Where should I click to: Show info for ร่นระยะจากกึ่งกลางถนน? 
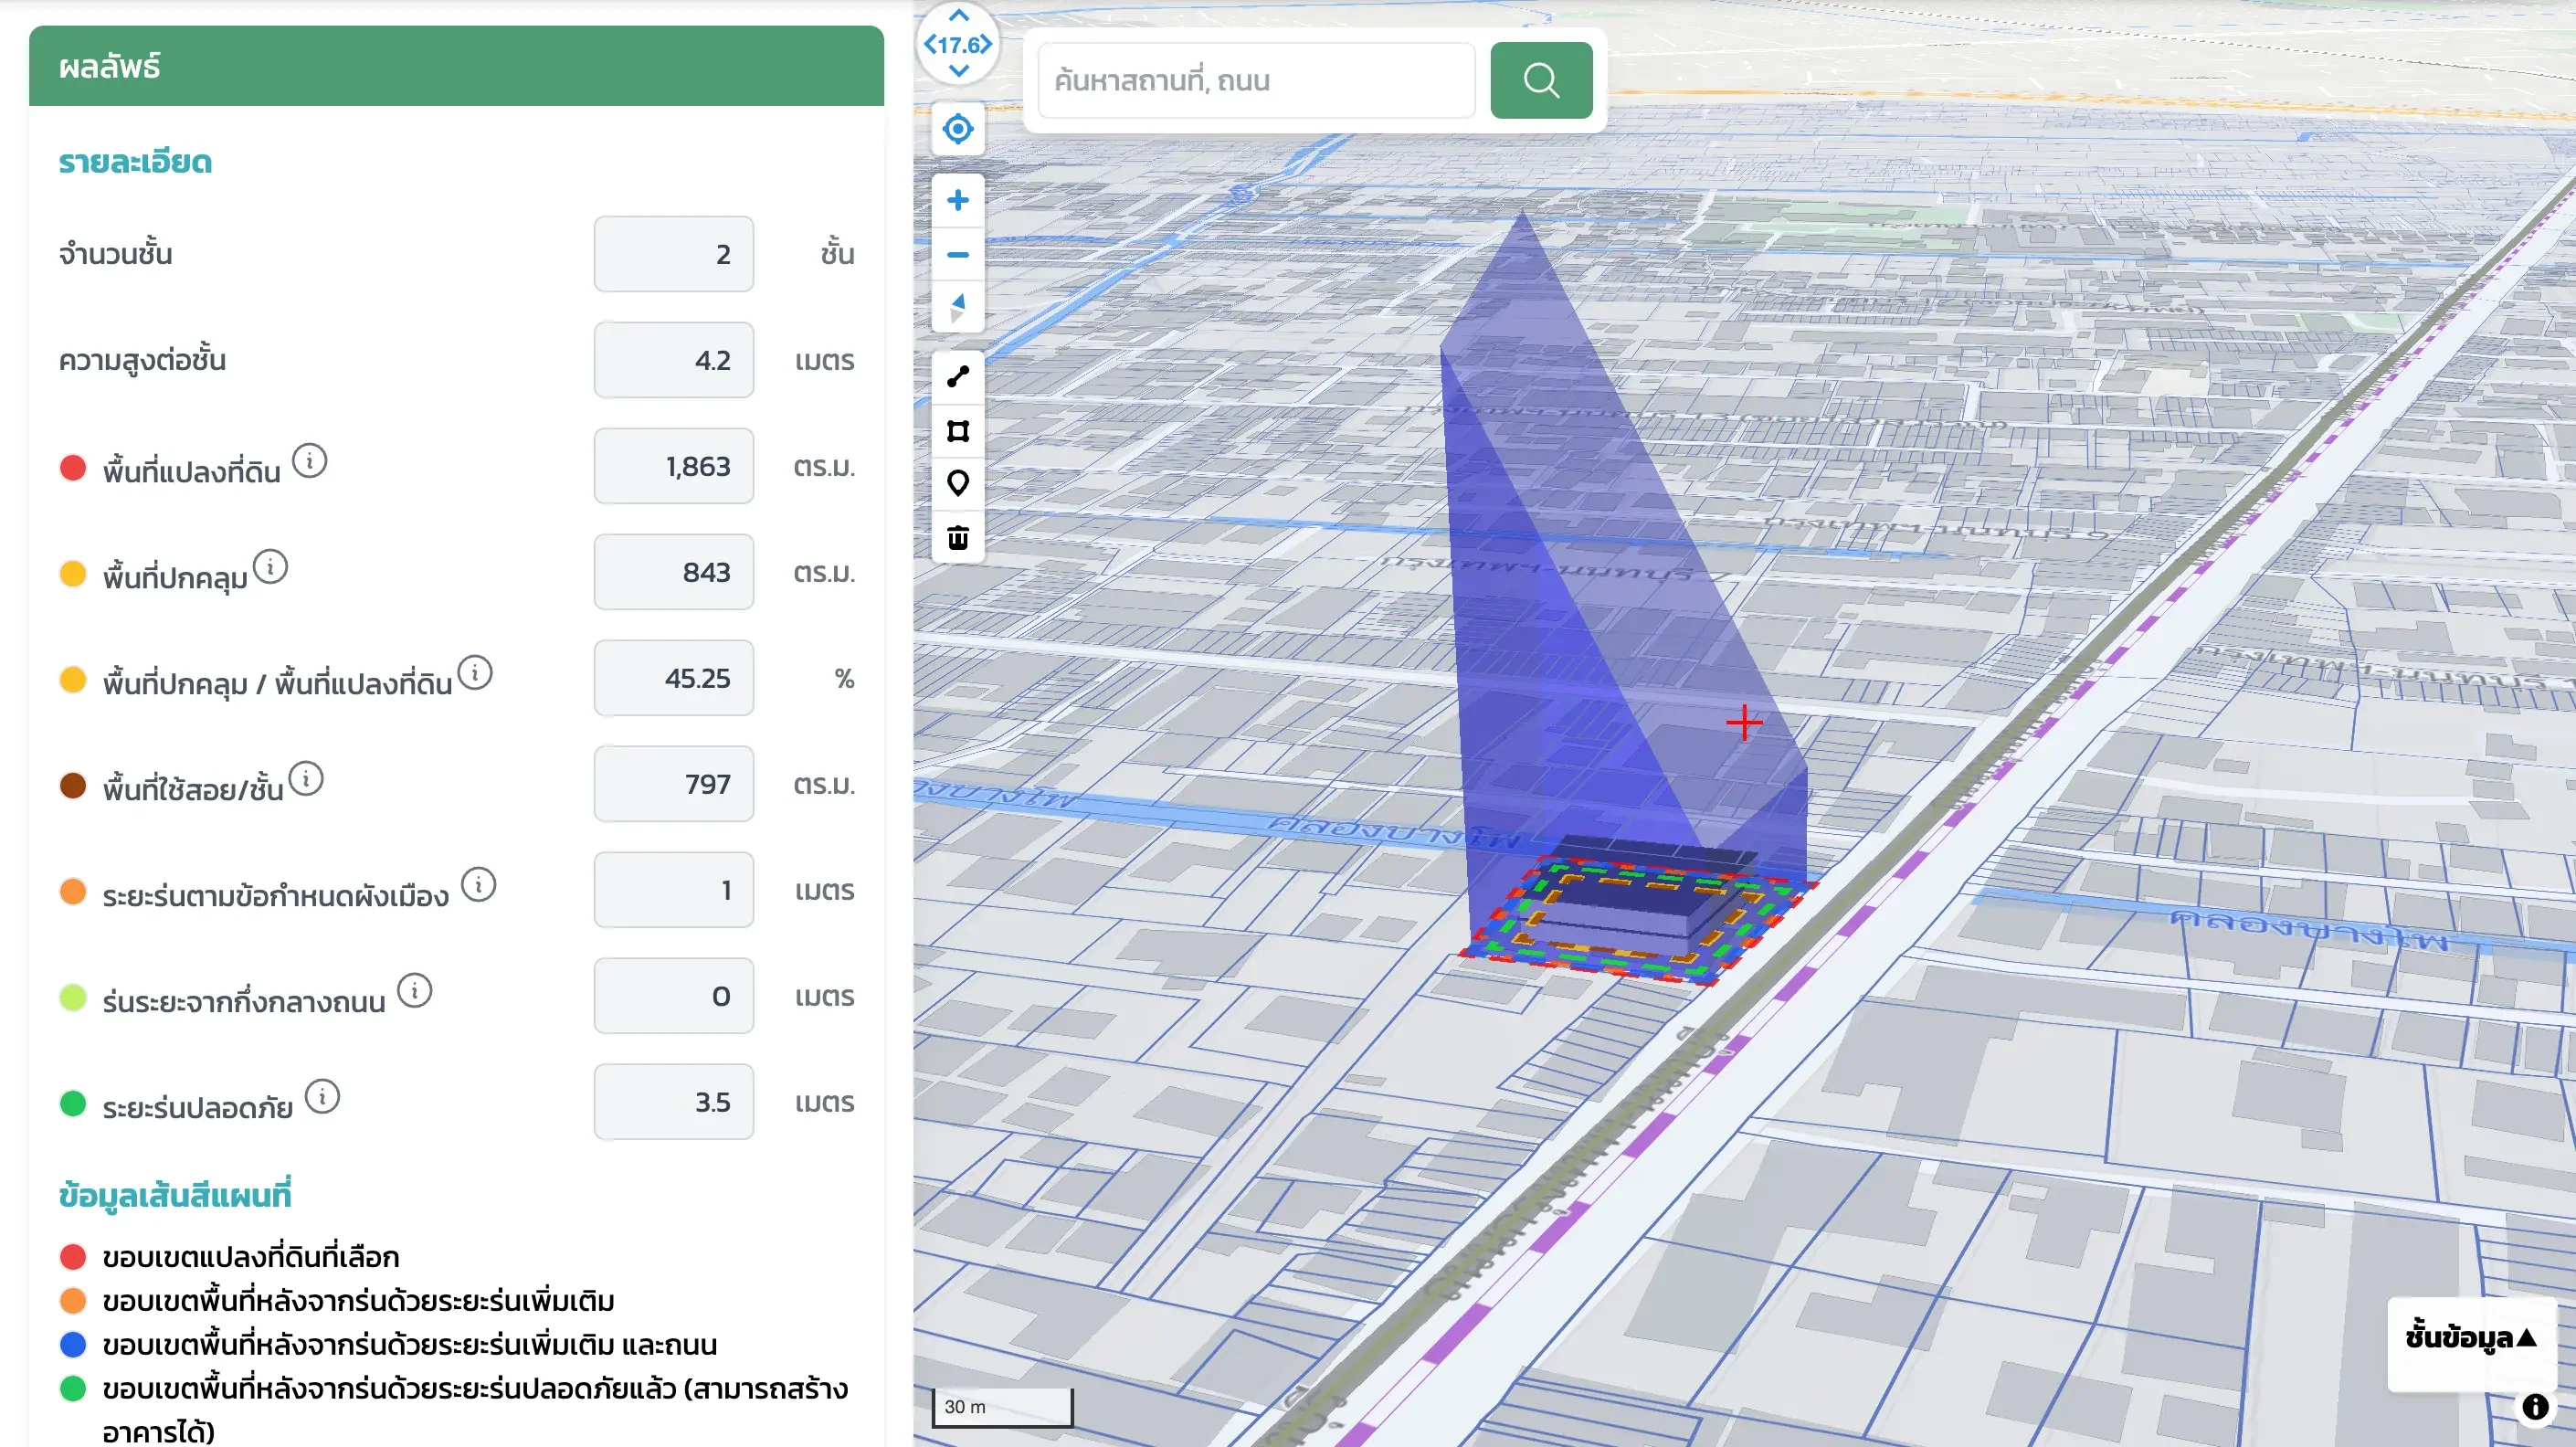[x=414, y=991]
